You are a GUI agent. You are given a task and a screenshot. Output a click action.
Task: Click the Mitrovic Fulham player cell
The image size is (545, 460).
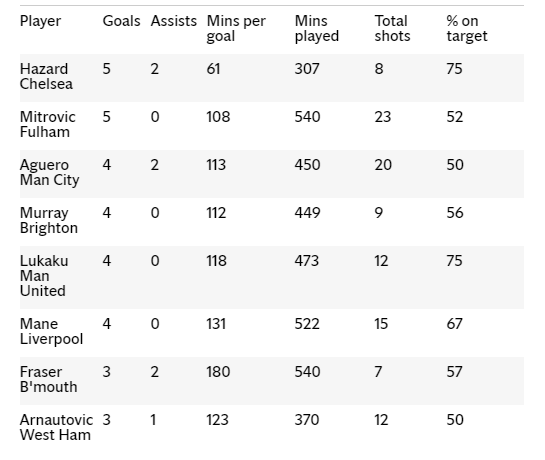click(x=48, y=124)
